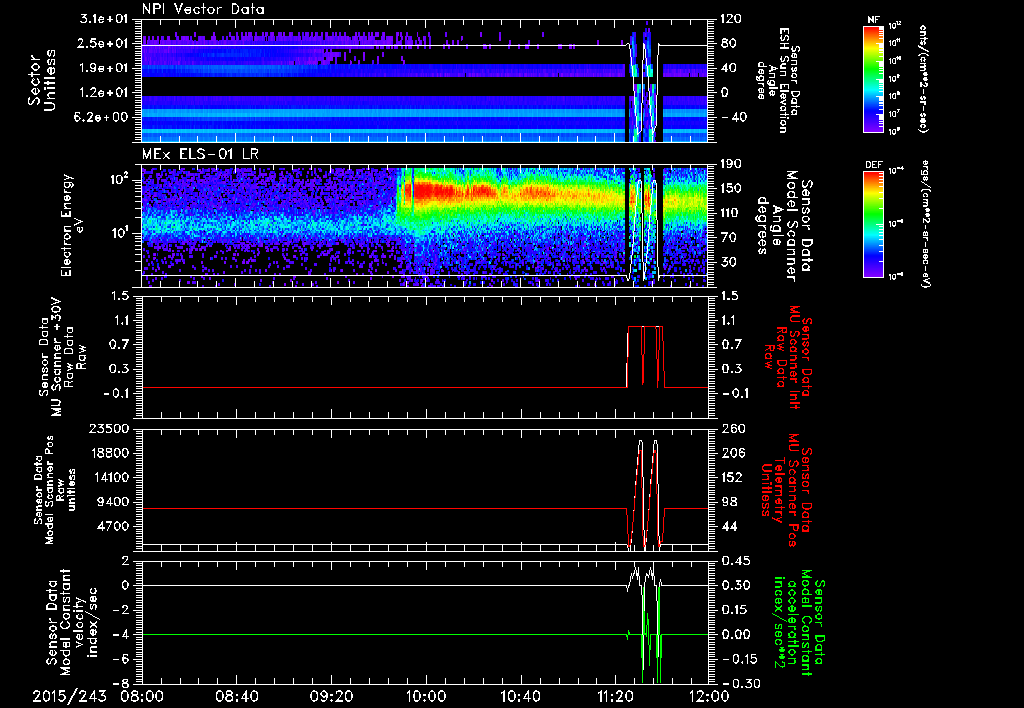Click the 150 tick on Scanner Angle axis
Viewport: 1024px width, 708px height.
coord(731,189)
